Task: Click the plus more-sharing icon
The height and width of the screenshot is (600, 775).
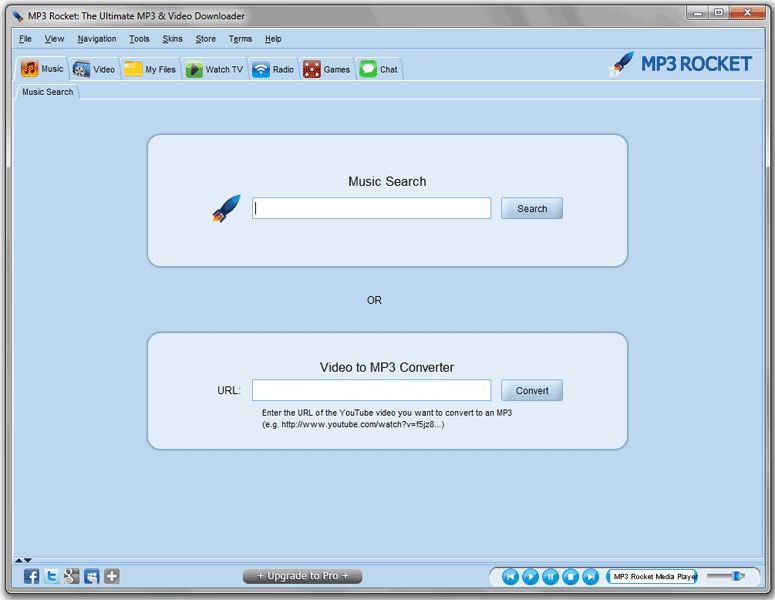Action: pos(112,576)
